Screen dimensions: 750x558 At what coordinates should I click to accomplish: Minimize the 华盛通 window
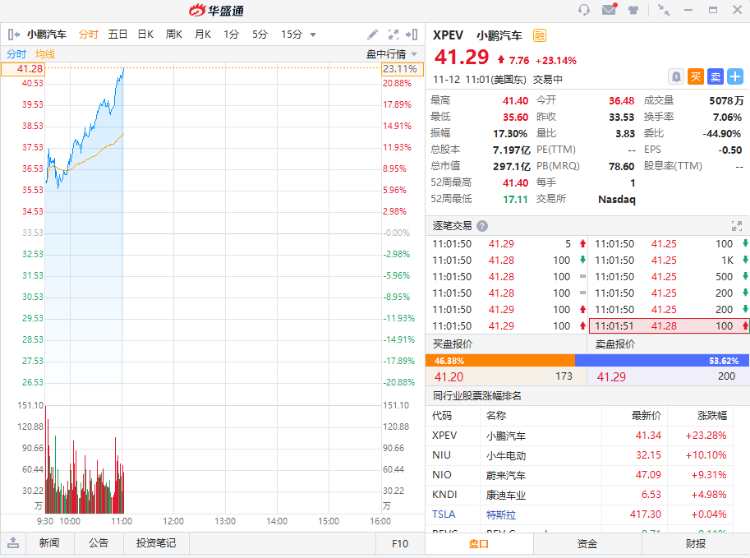click(x=688, y=10)
